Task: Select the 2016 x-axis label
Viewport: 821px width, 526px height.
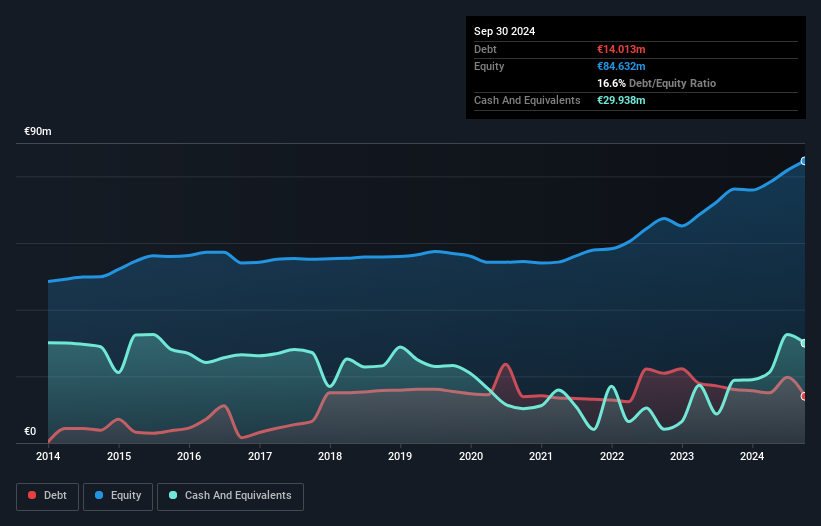Action: pyautogui.click(x=189, y=456)
